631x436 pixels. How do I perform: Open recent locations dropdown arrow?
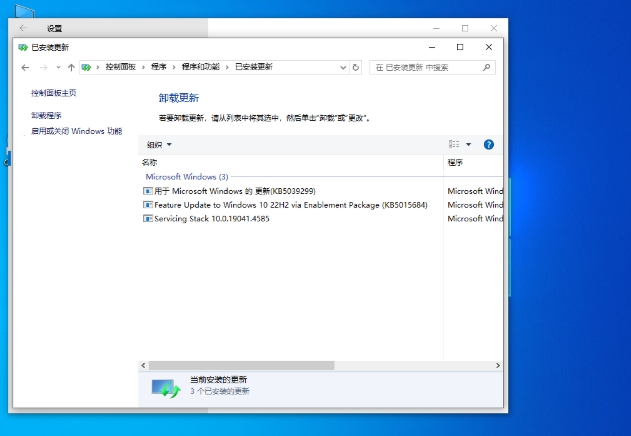coord(57,67)
